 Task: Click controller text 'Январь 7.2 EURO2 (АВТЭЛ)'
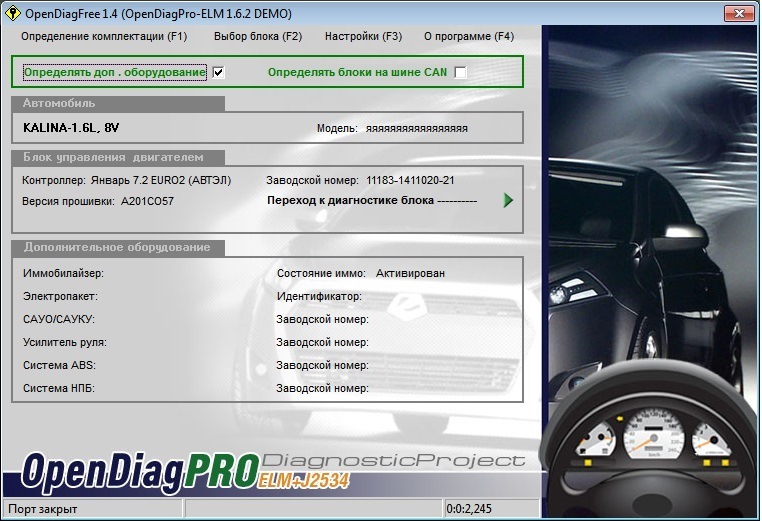coord(161,180)
